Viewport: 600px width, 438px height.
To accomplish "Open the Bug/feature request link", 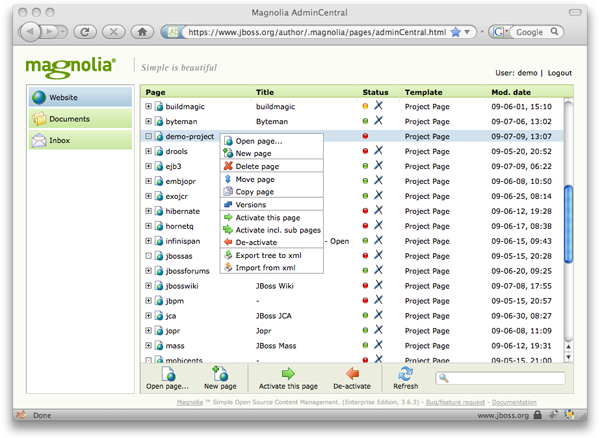I will click(455, 402).
